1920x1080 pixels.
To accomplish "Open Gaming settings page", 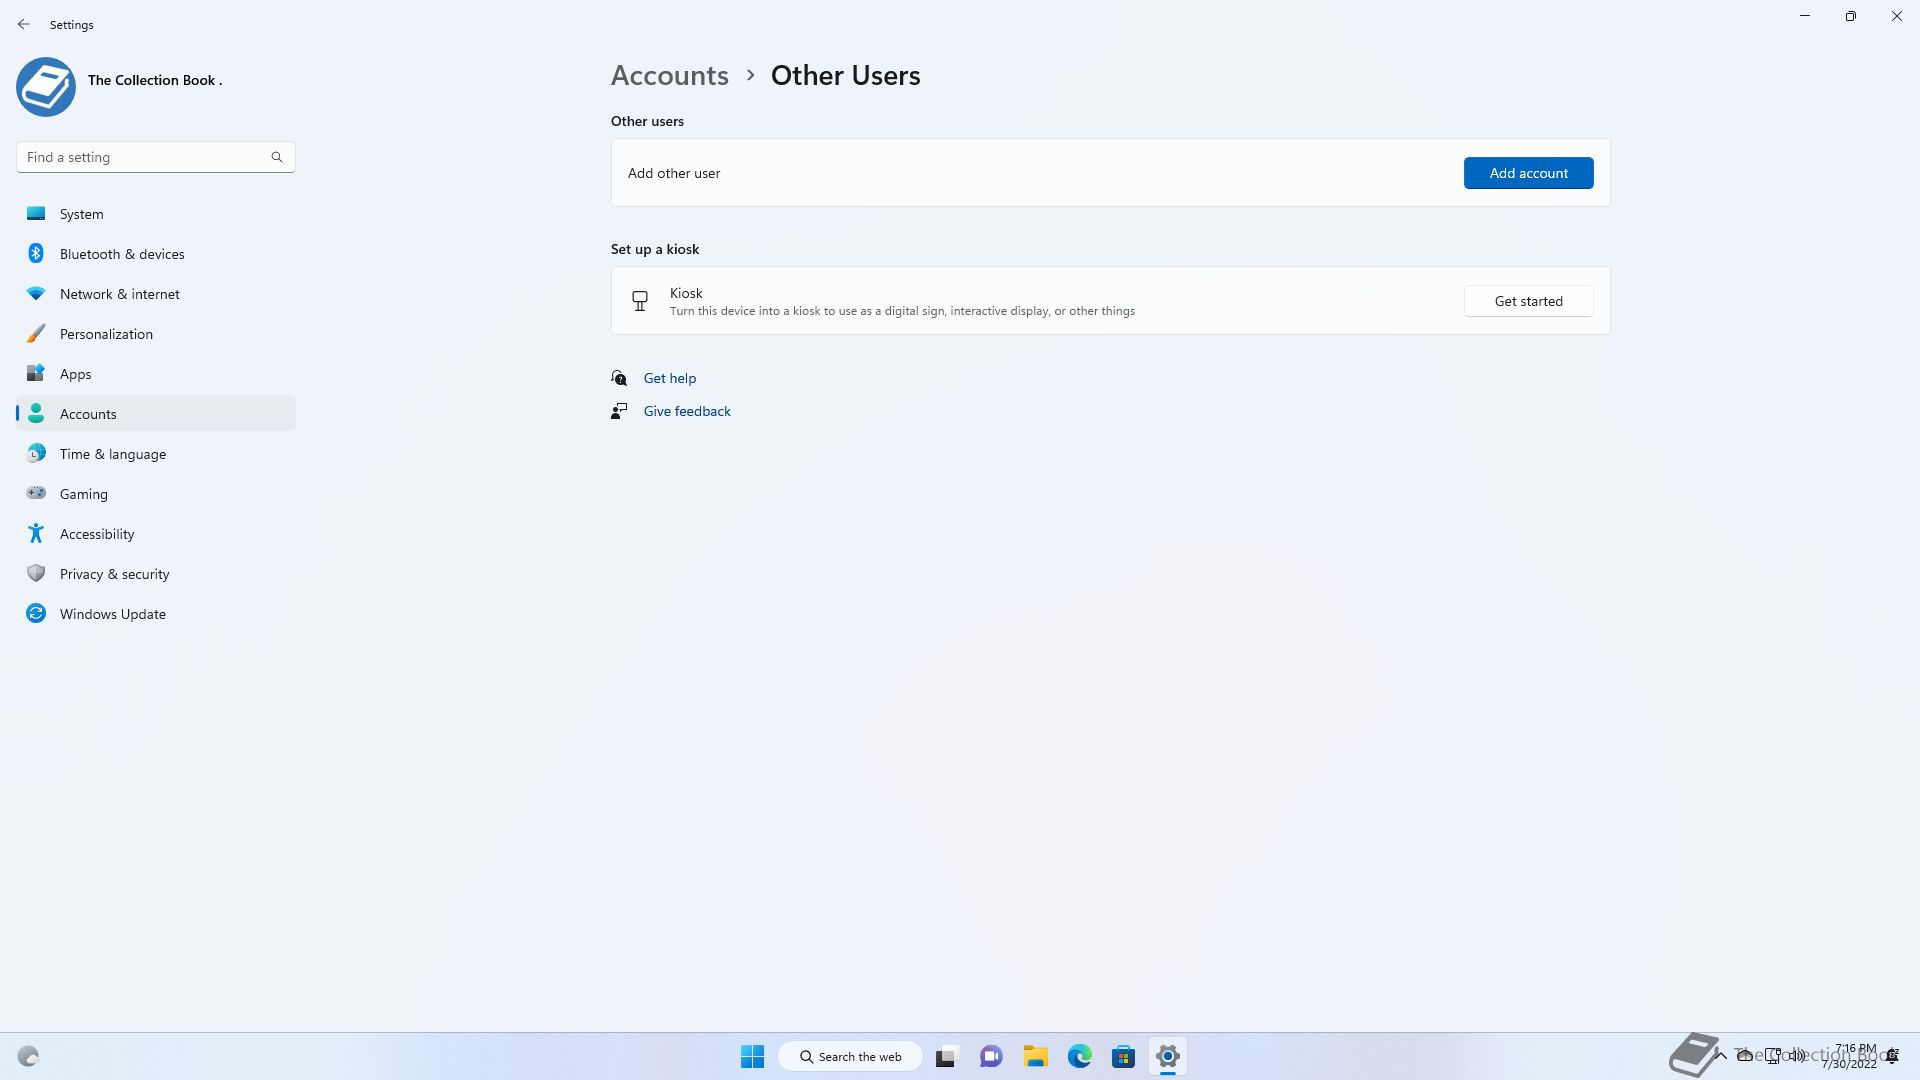I will [x=83, y=494].
